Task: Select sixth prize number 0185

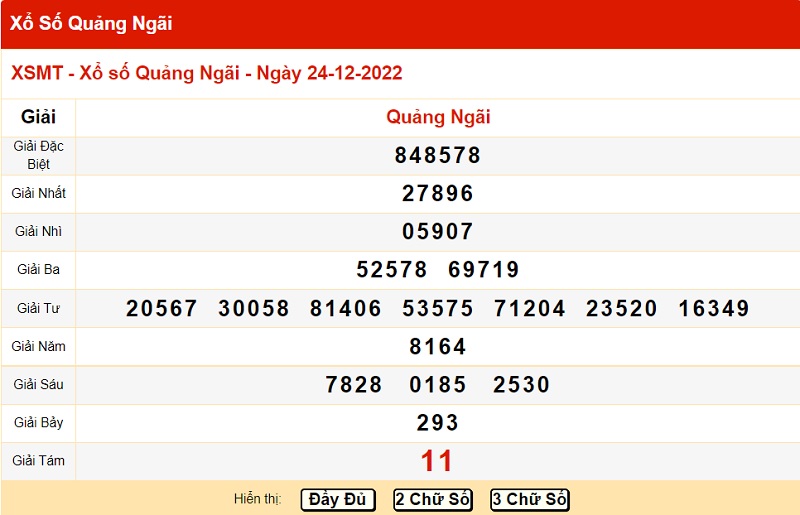Action: 438,384
